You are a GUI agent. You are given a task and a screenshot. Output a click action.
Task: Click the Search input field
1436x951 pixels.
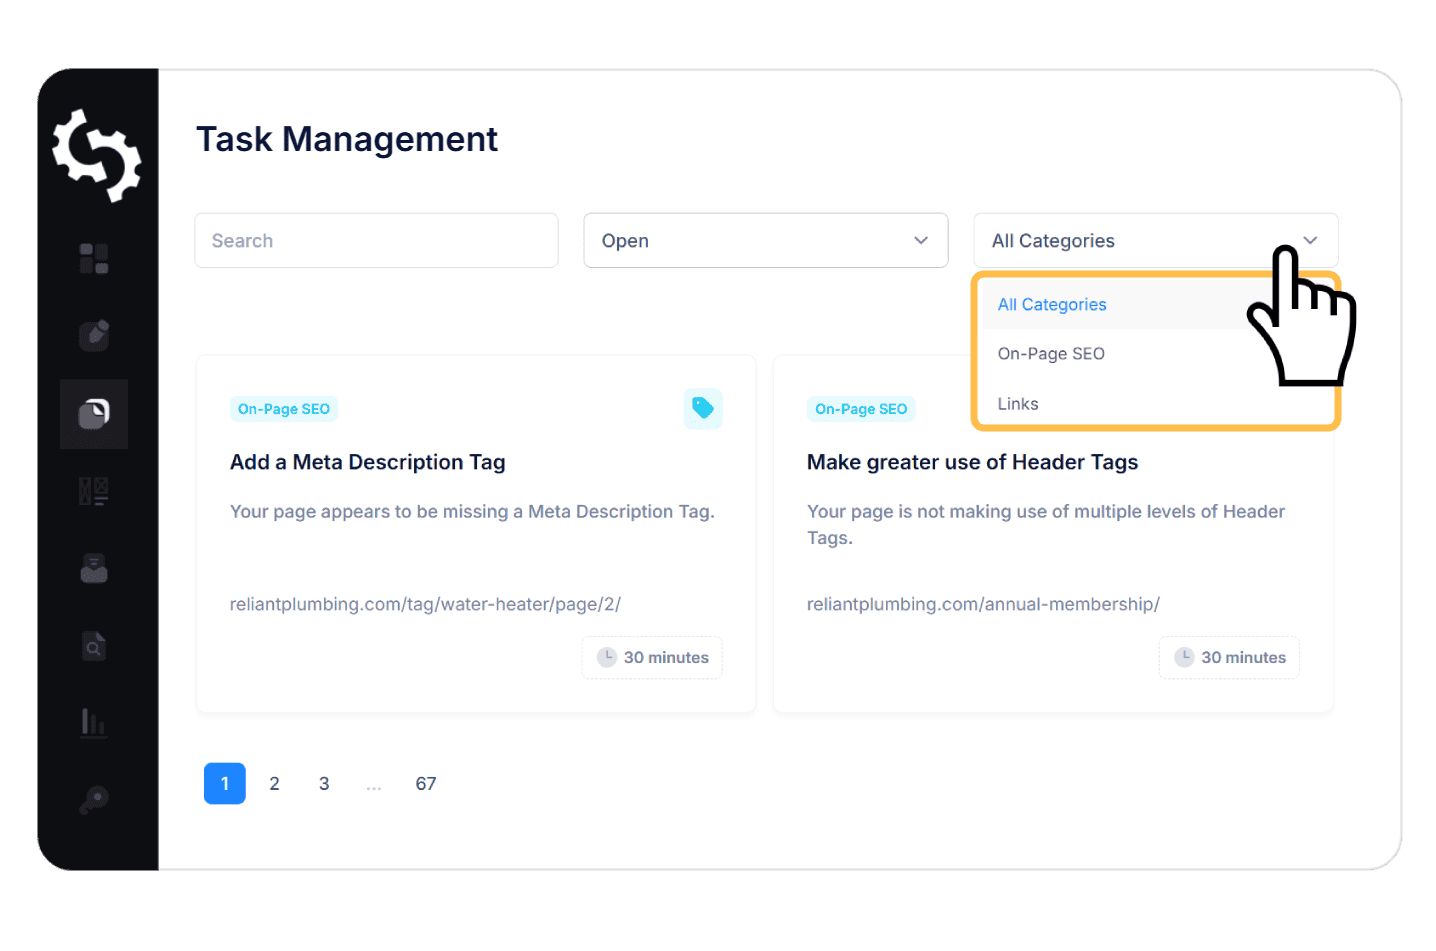[376, 240]
